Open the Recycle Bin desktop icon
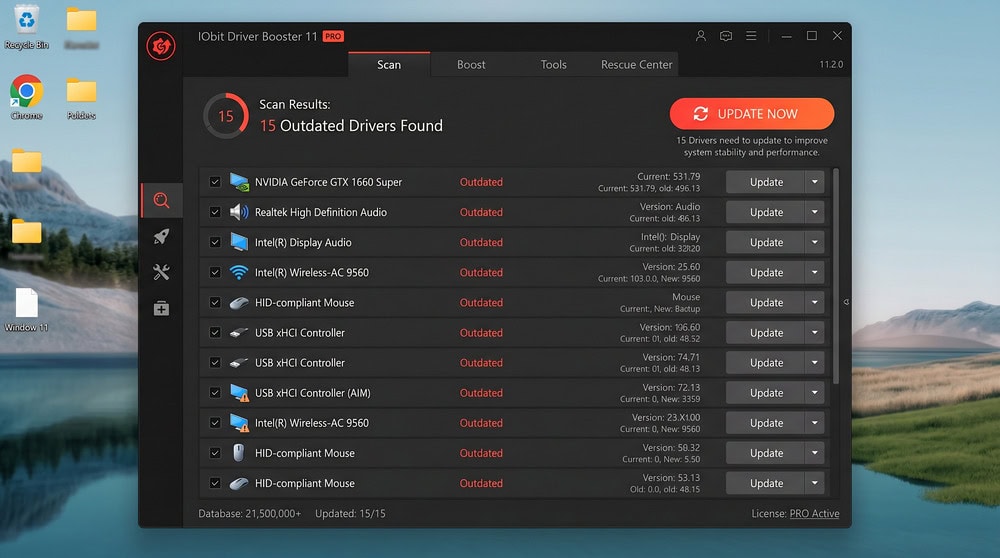The width and height of the screenshot is (1000, 558). [26, 27]
